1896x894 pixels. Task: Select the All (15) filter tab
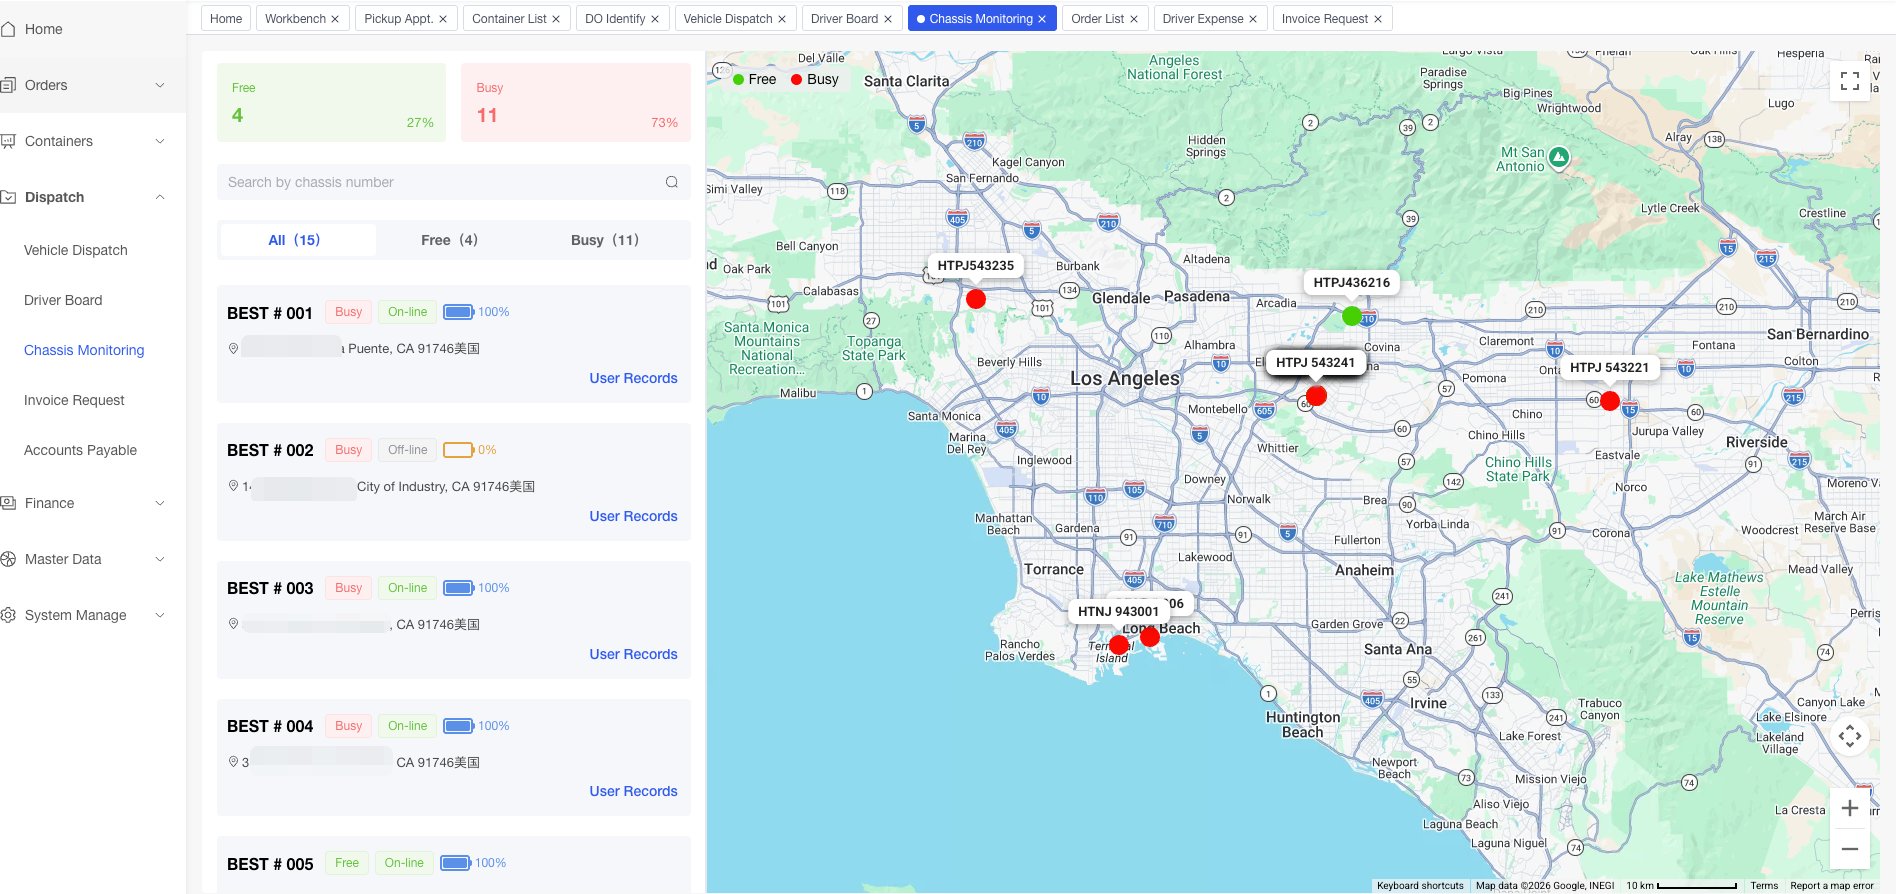(x=297, y=240)
